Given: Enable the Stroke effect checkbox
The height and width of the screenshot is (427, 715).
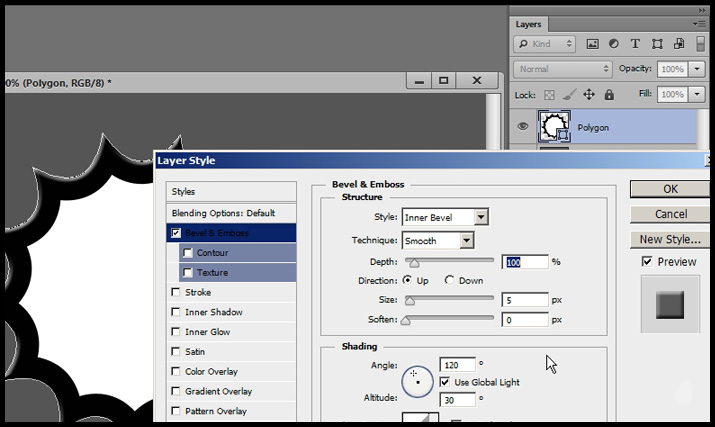Looking at the screenshot, I should coord(177,293).
